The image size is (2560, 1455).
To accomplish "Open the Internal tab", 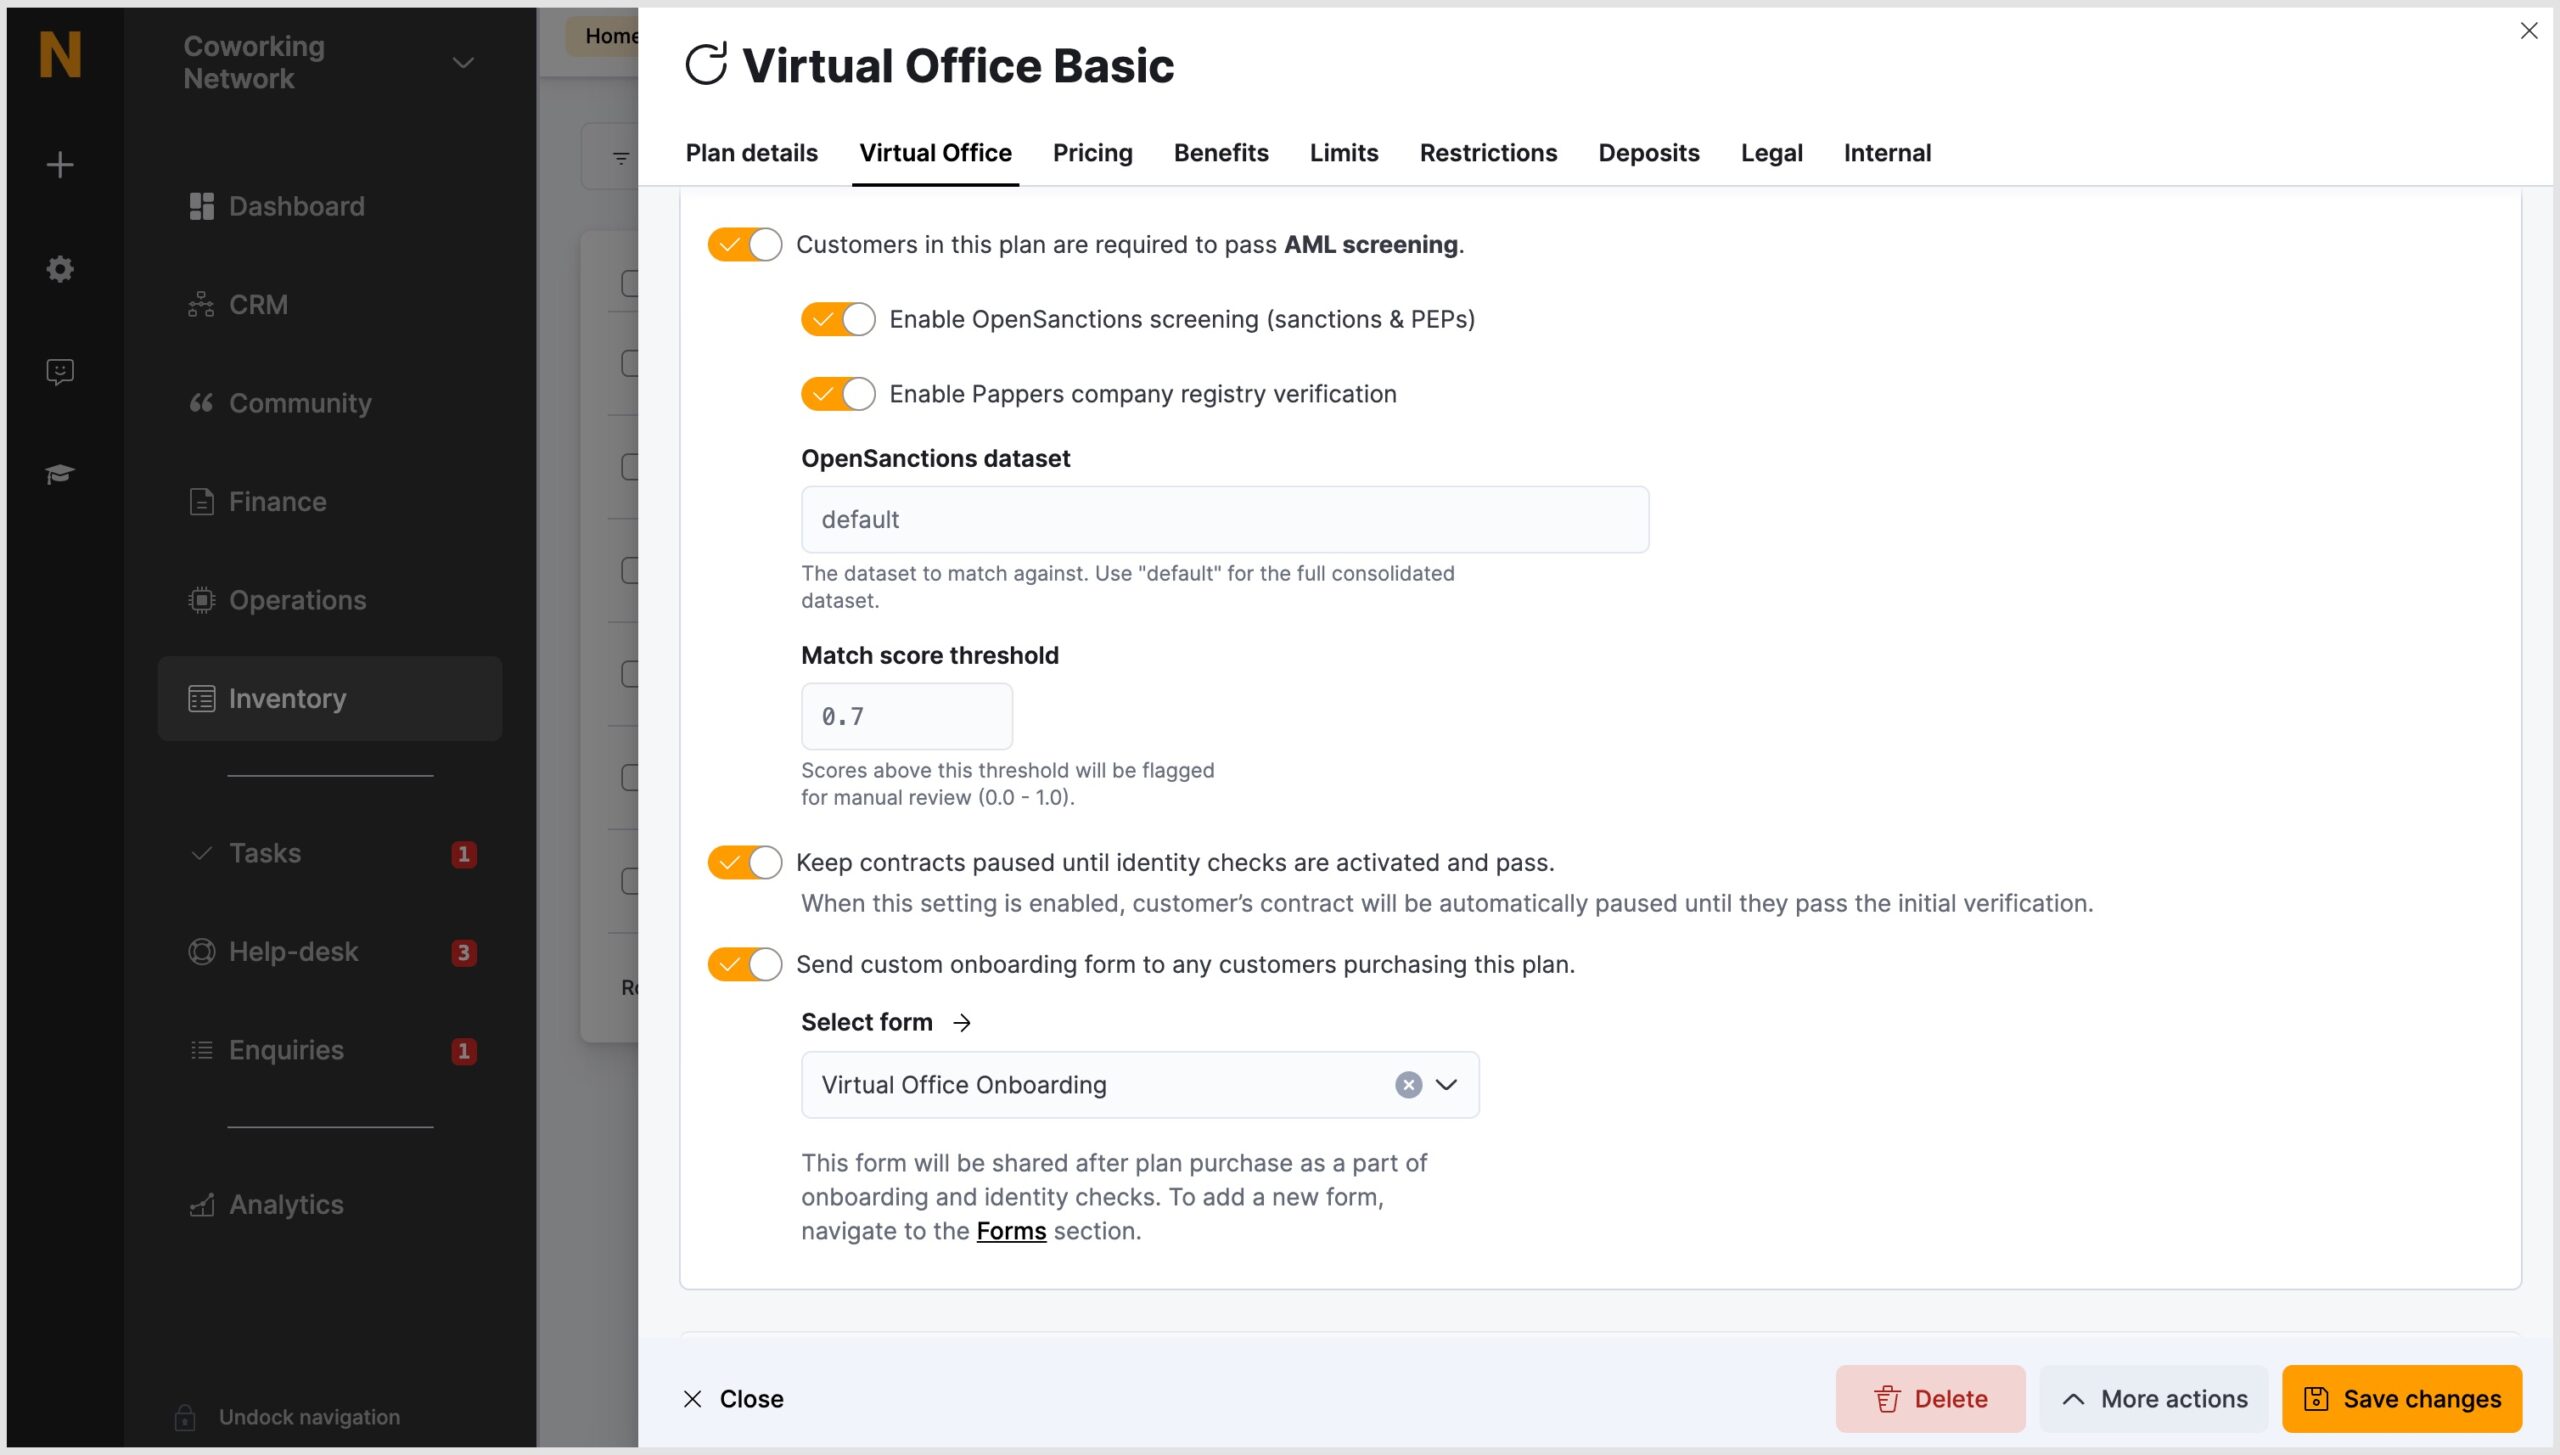I will pos(1887,153).
